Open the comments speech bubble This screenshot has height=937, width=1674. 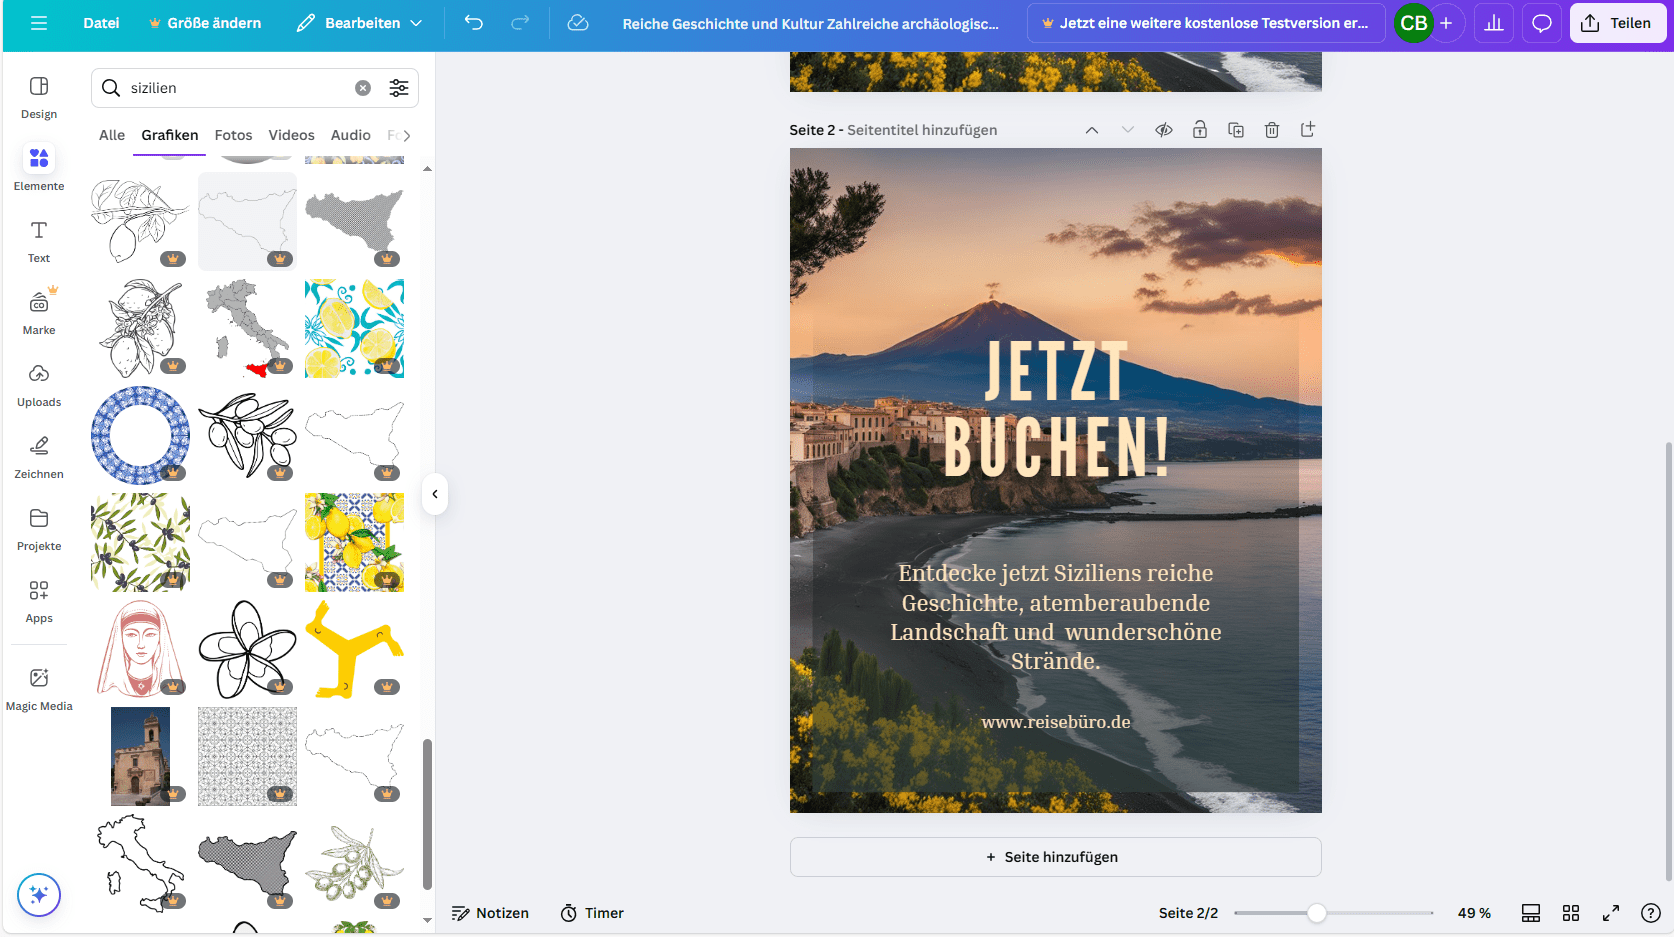1542,23
